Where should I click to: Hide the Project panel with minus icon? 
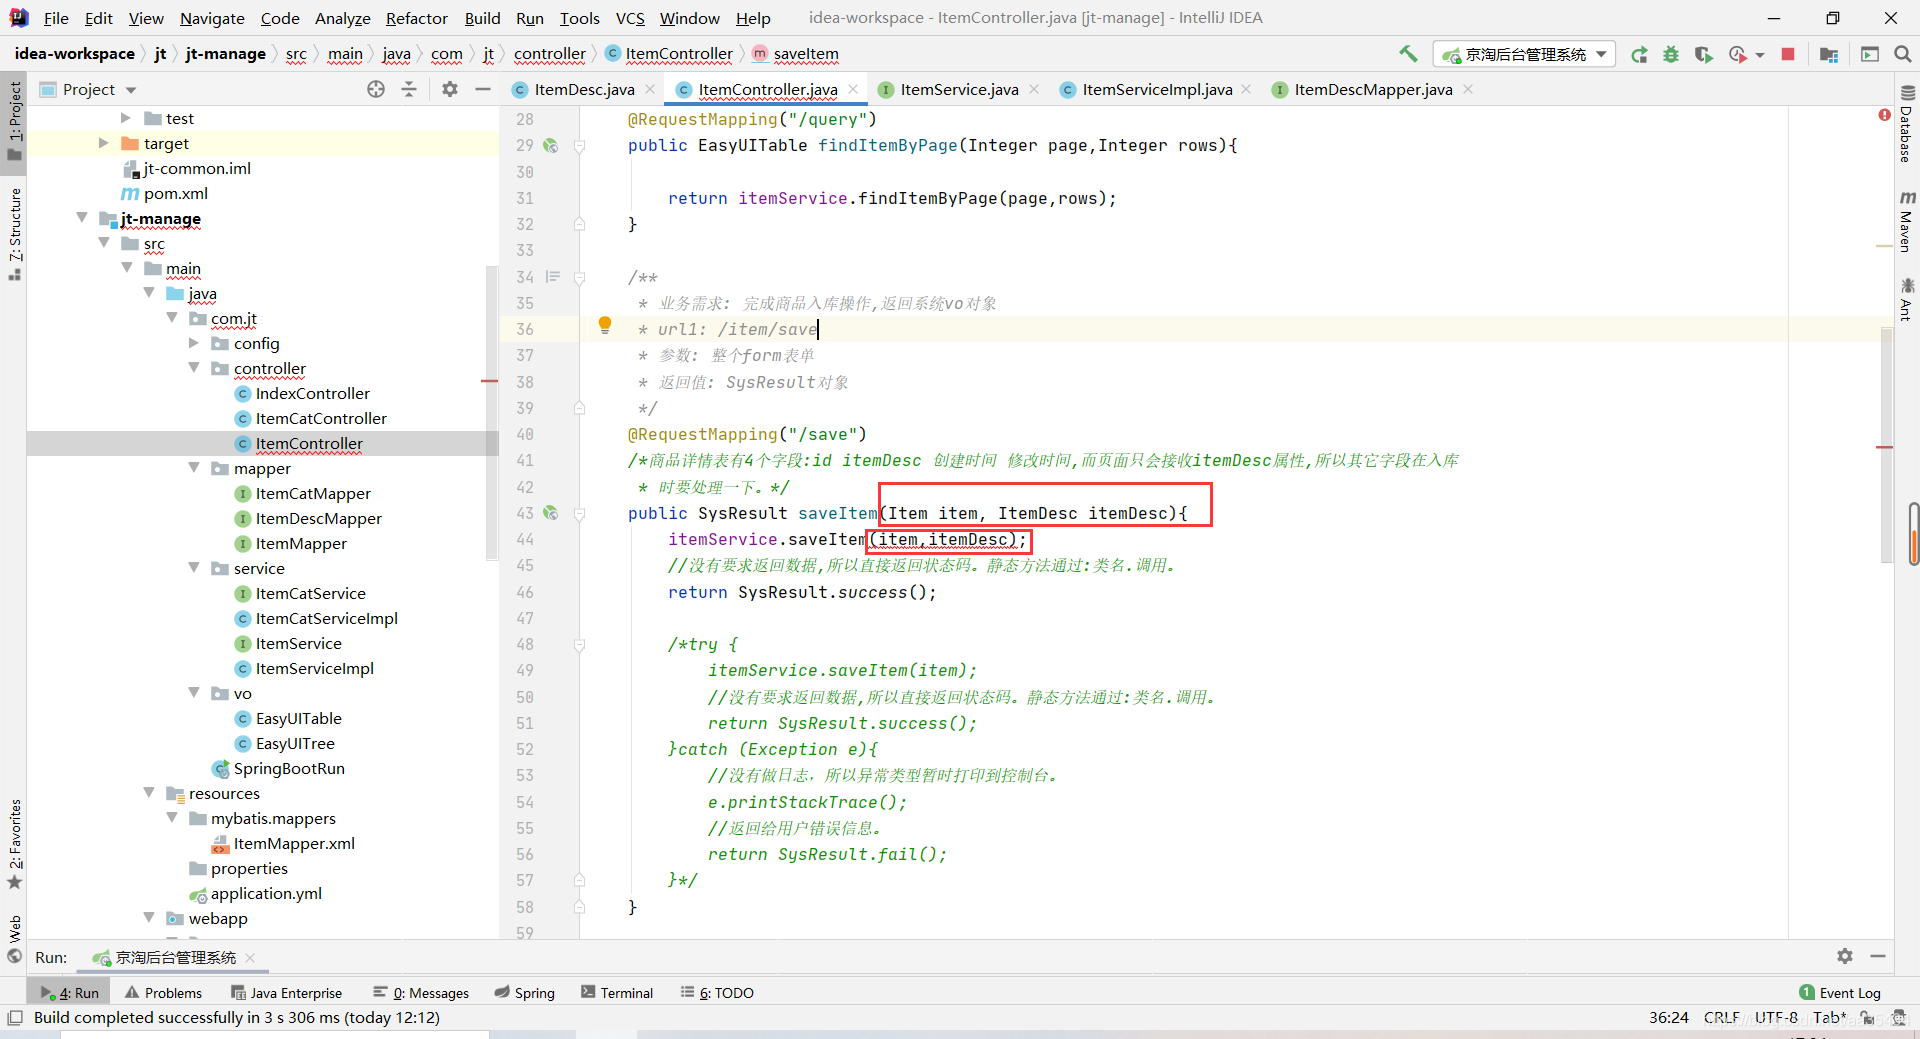[x=483, y=89]
